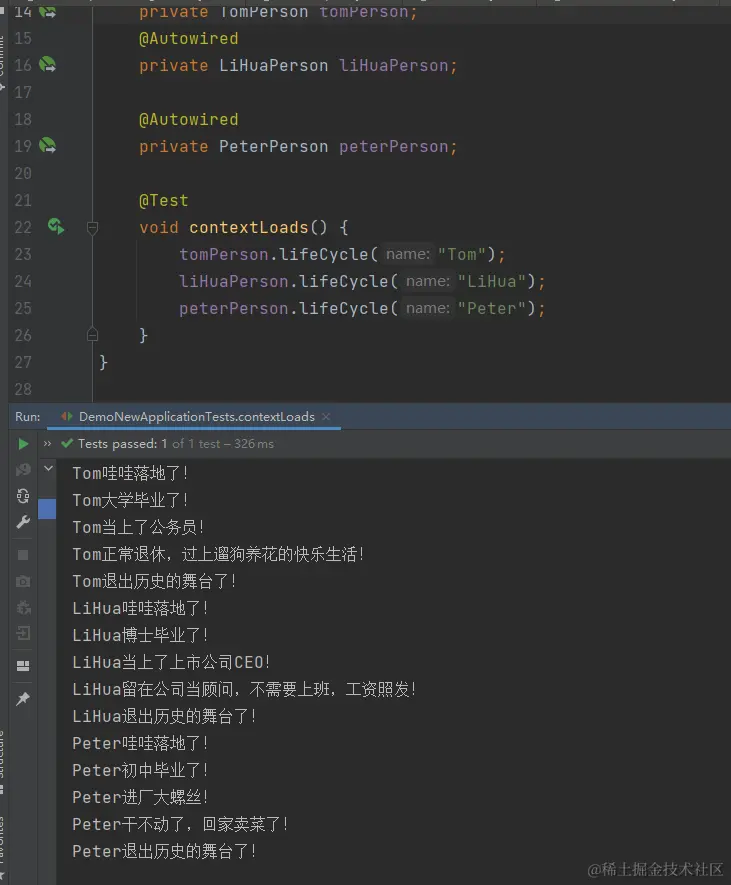Click line number 23 in gutter
Image resolution: width=731 pixels, height=885 pixels.
coord(23,255)
